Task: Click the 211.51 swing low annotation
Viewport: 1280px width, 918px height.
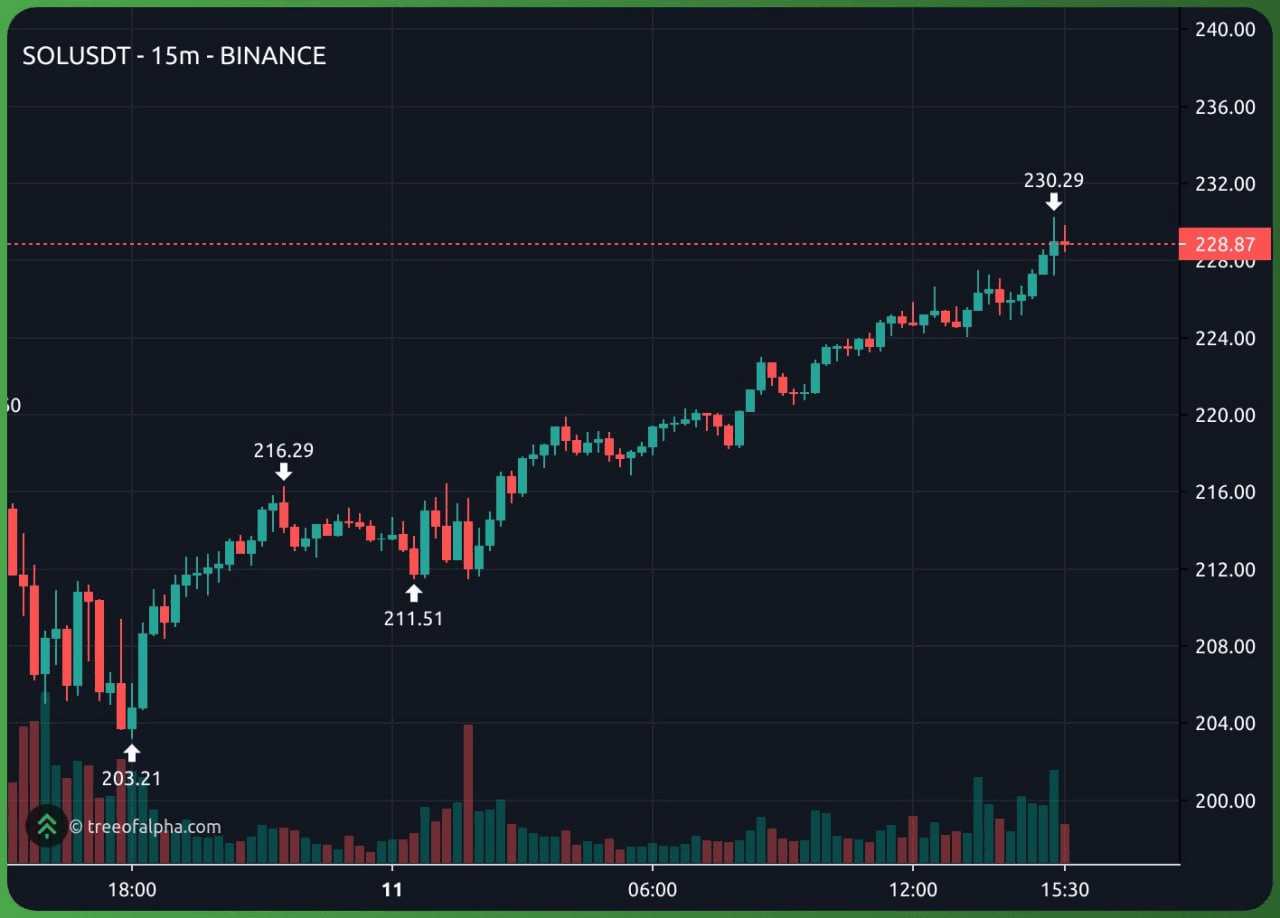Action: coord(413,619)
